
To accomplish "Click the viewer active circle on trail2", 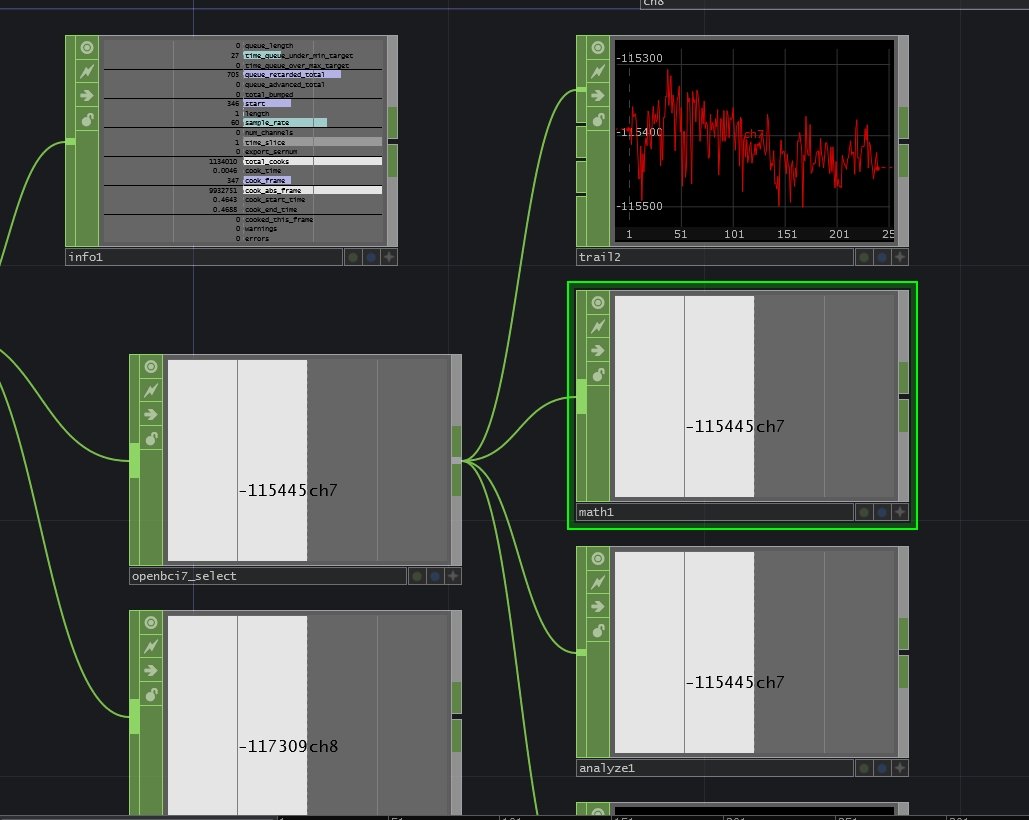I will click(596, 47).
